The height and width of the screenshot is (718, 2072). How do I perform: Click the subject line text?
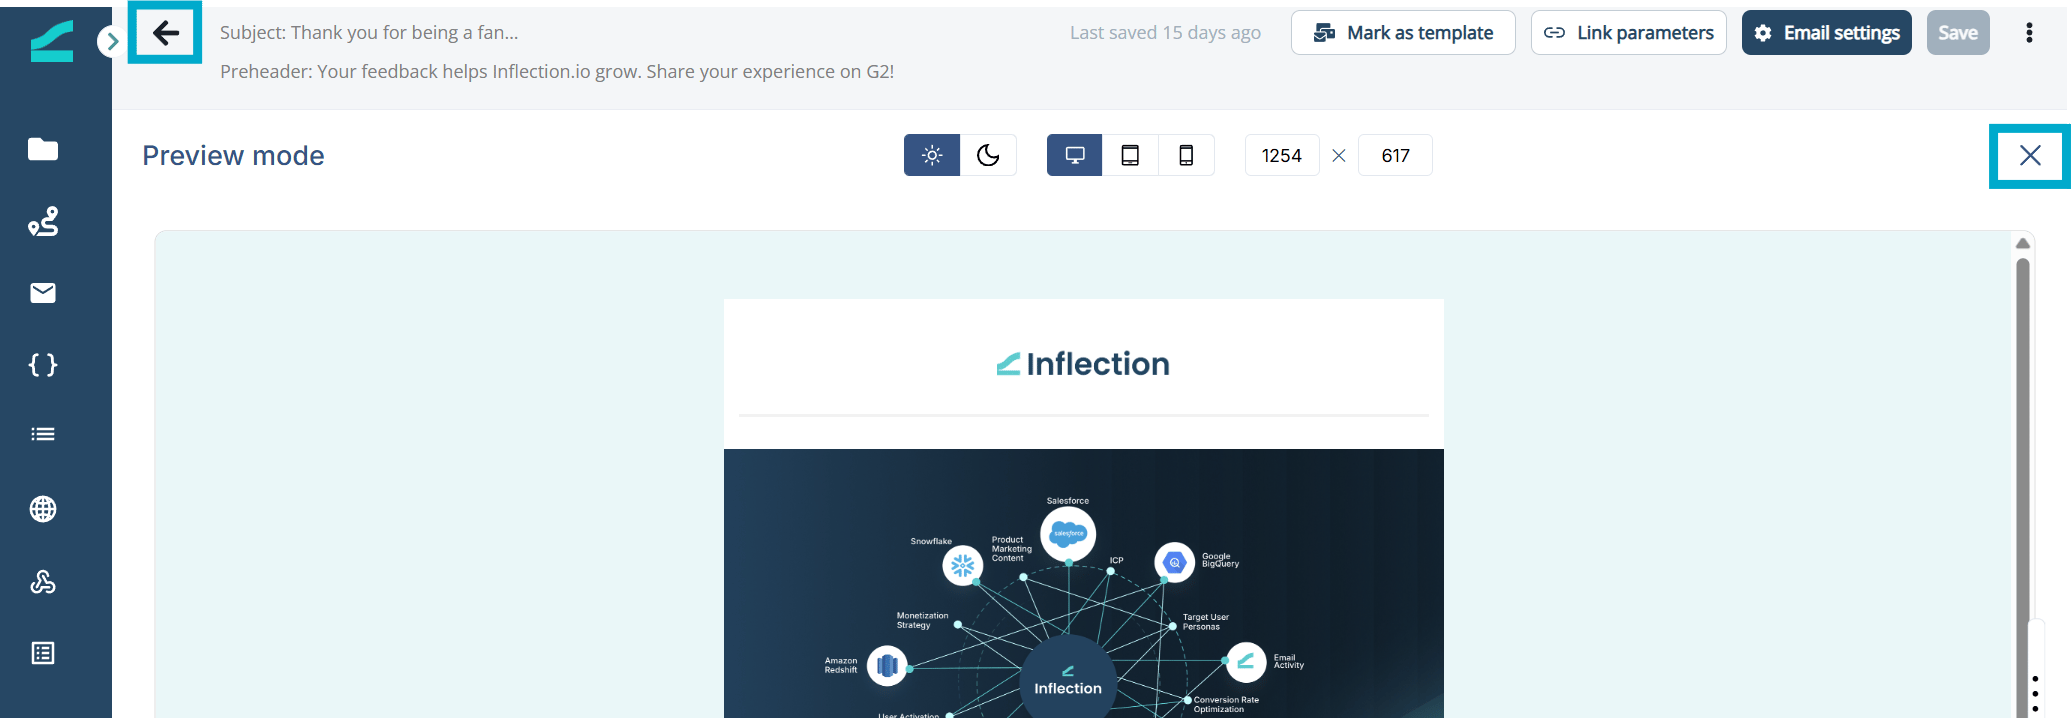point(369,32)
